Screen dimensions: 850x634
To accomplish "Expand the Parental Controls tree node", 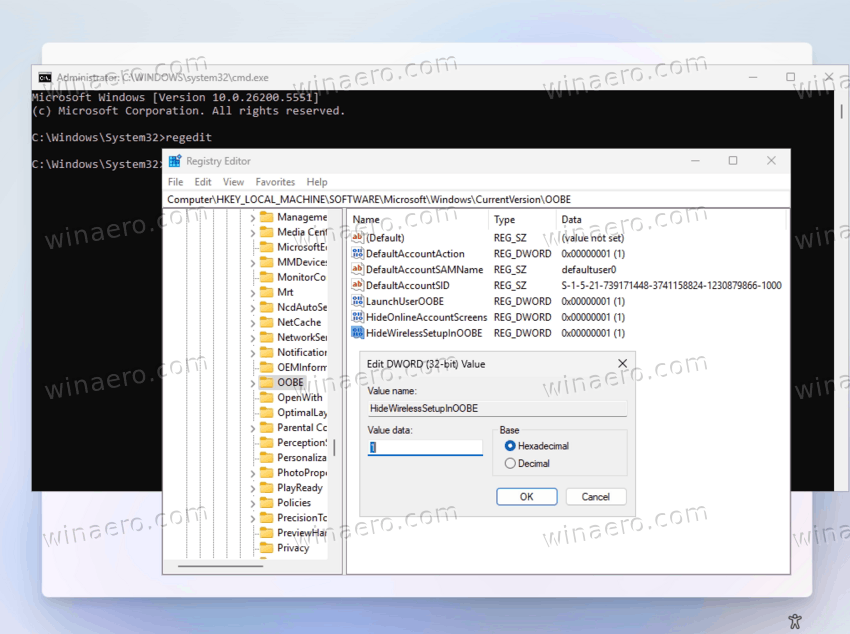I will point(253,428).
